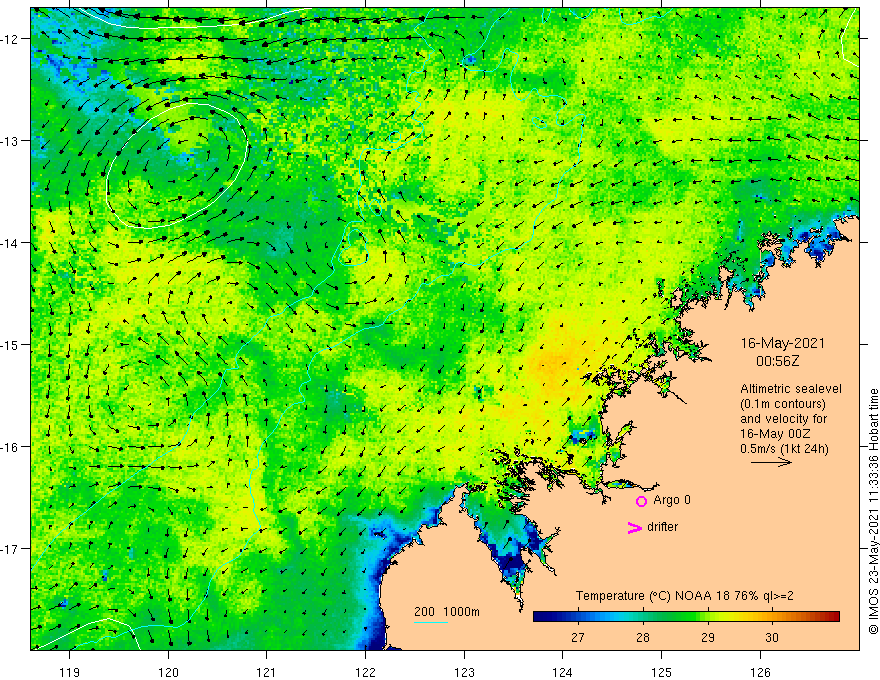Click the longitude 126 axis label

pos(760,672)
